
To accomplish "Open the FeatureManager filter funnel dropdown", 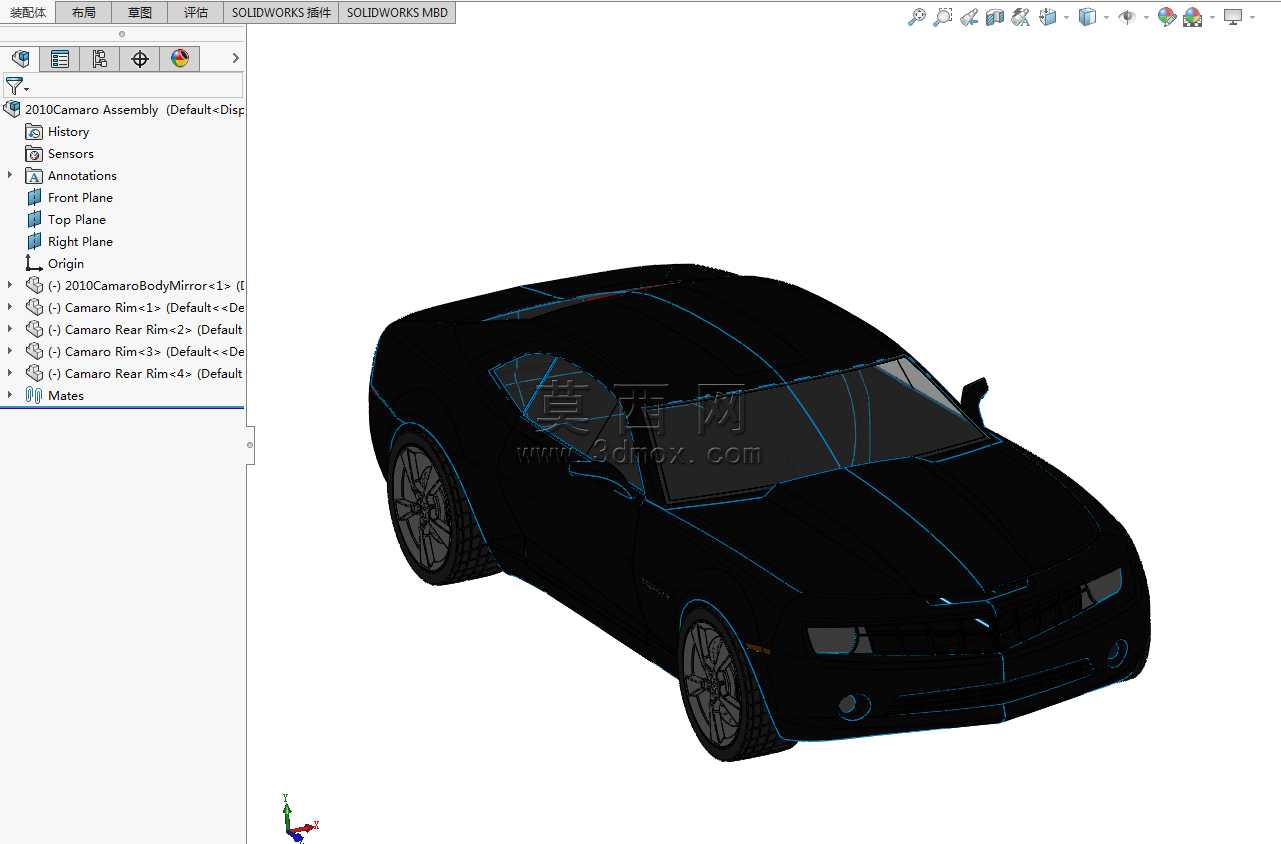I will point(16,86).
